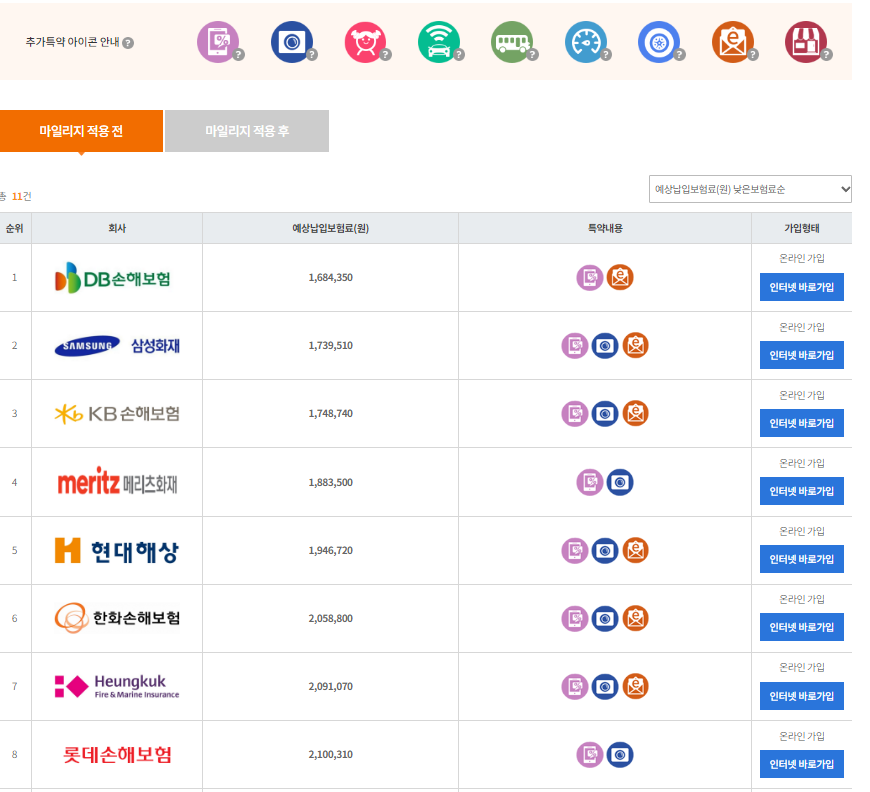Screen dimensions: 870x792
Task: Click the Heungkuk Fire & Marine logo
Action: (117, 687)
